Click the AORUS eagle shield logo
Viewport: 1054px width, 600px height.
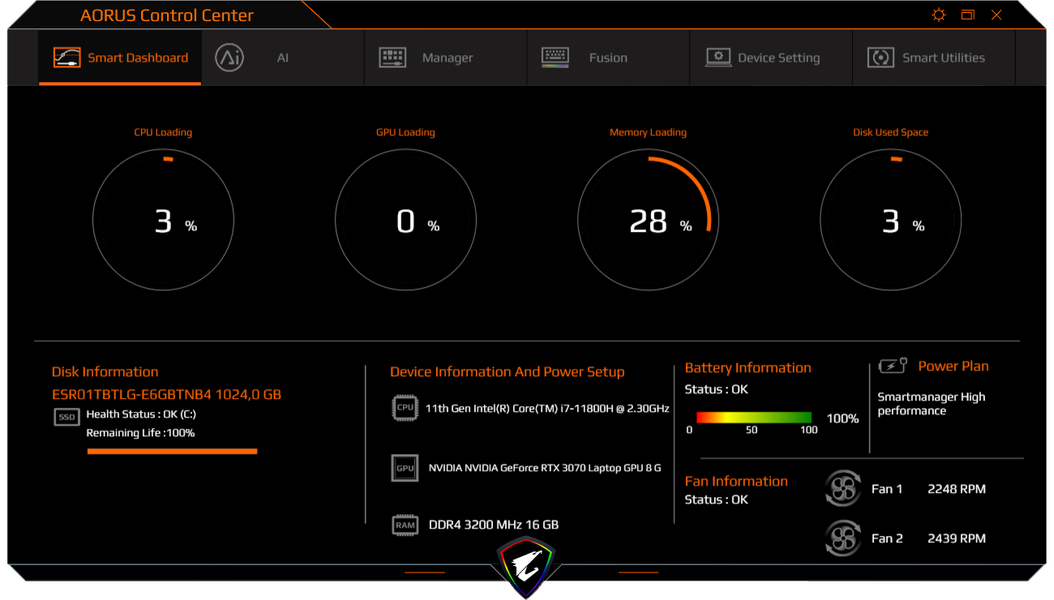point(526,566)
